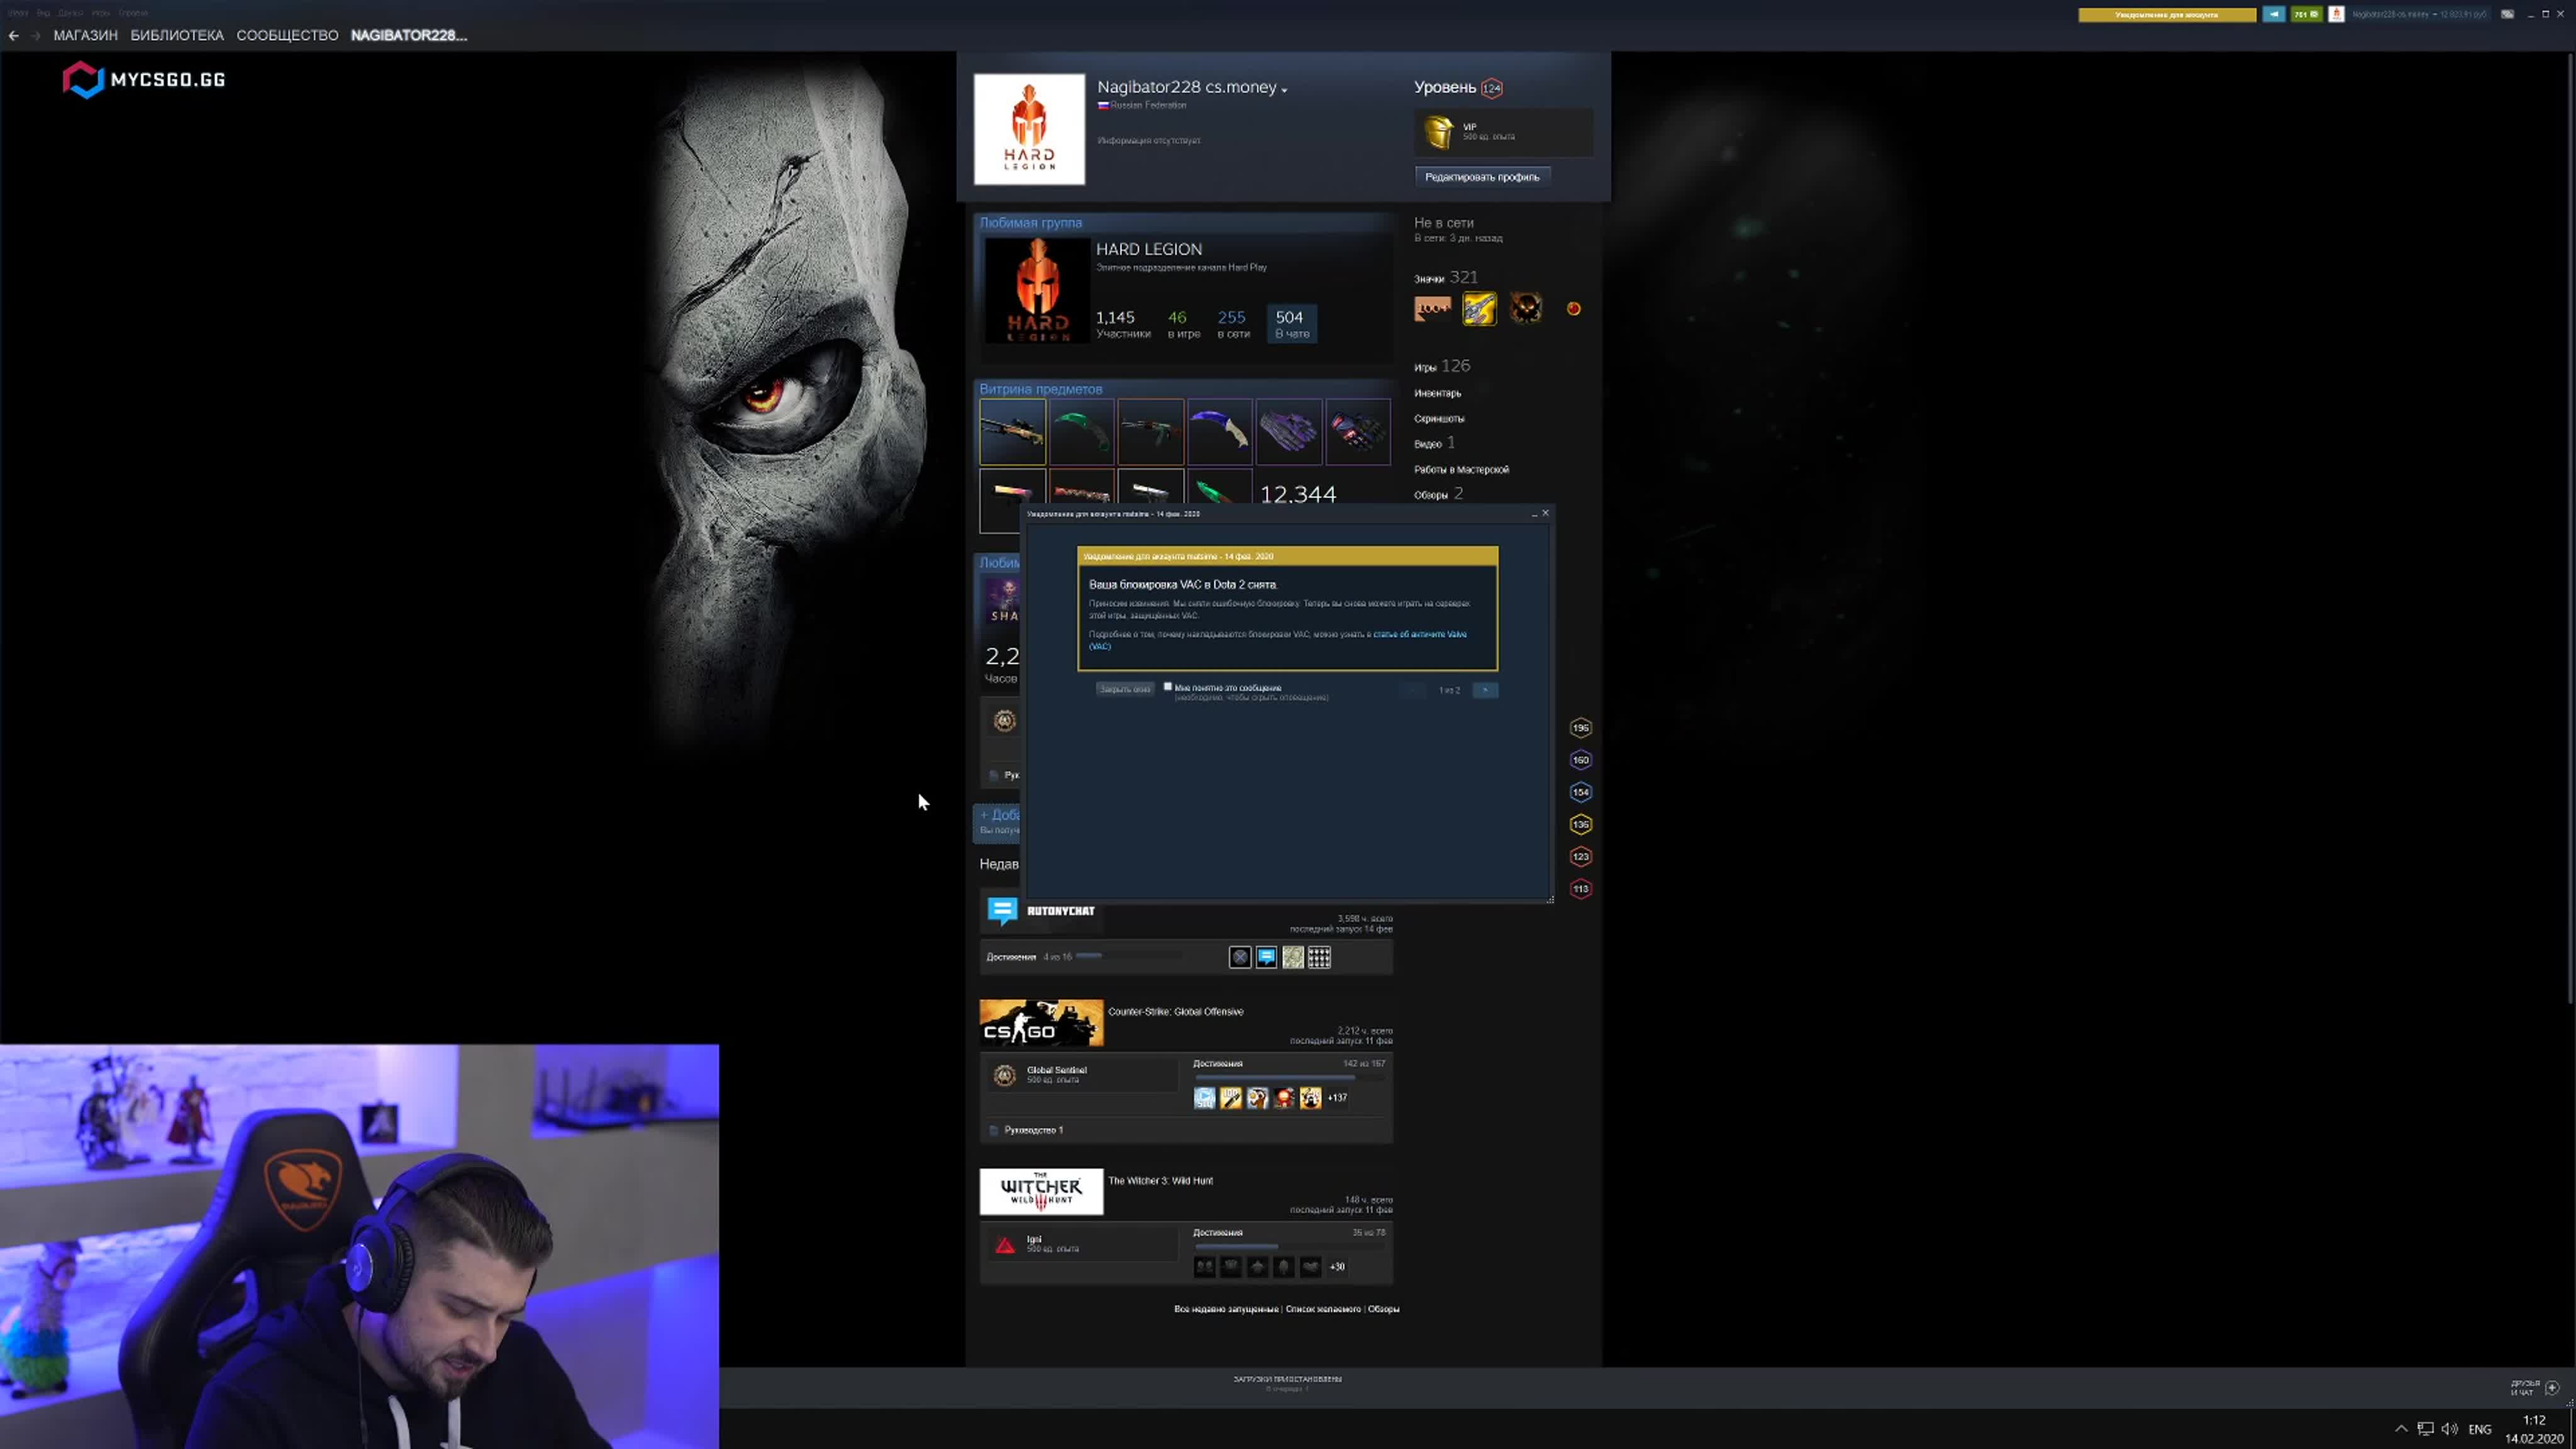
Task: Select the blue karambit showcase item
Action: tap(1219, 432)
